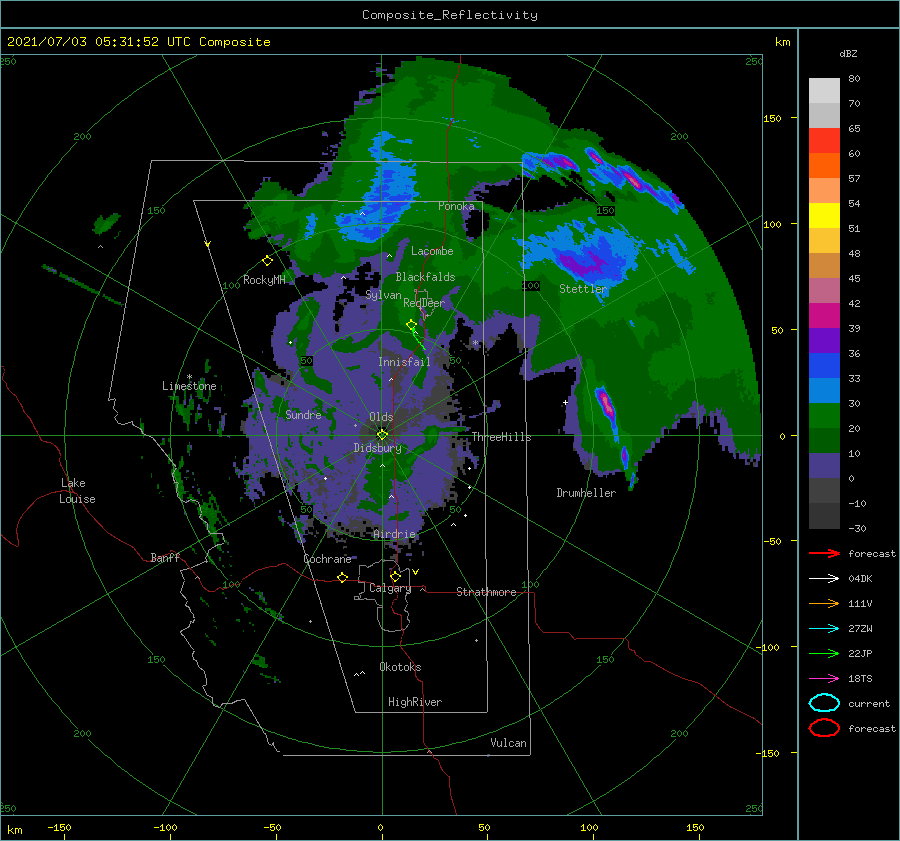Click the yellow diamond marker above Calgary

point(395,576)
